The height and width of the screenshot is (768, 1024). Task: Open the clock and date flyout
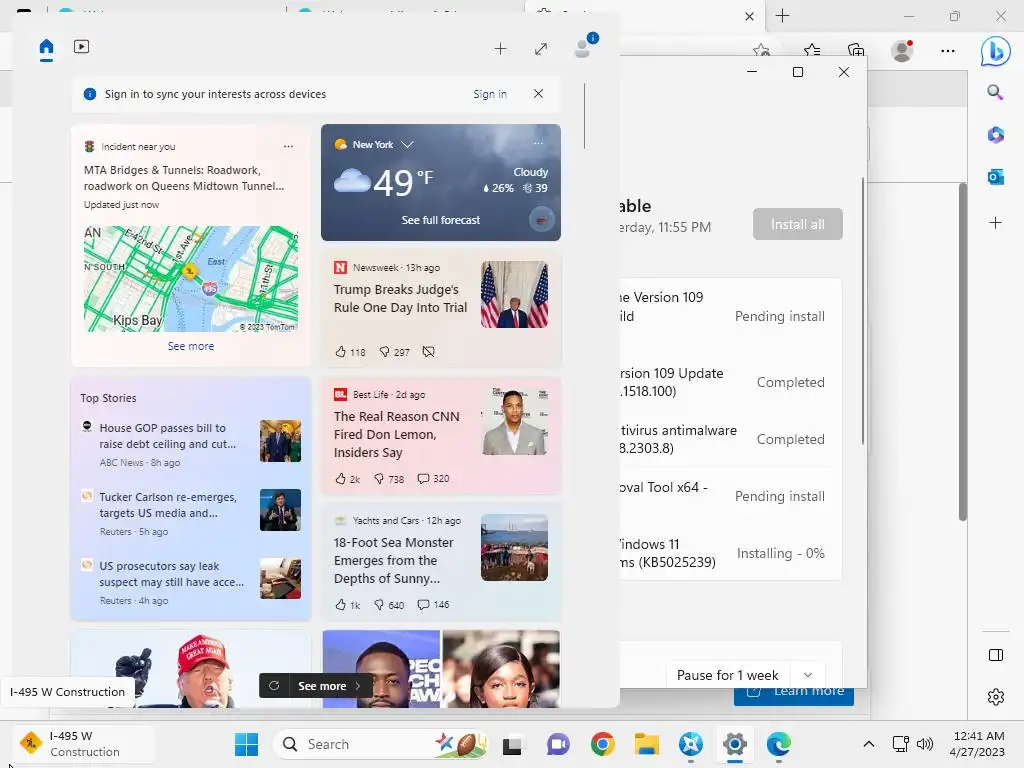click(x=978, y=744)
